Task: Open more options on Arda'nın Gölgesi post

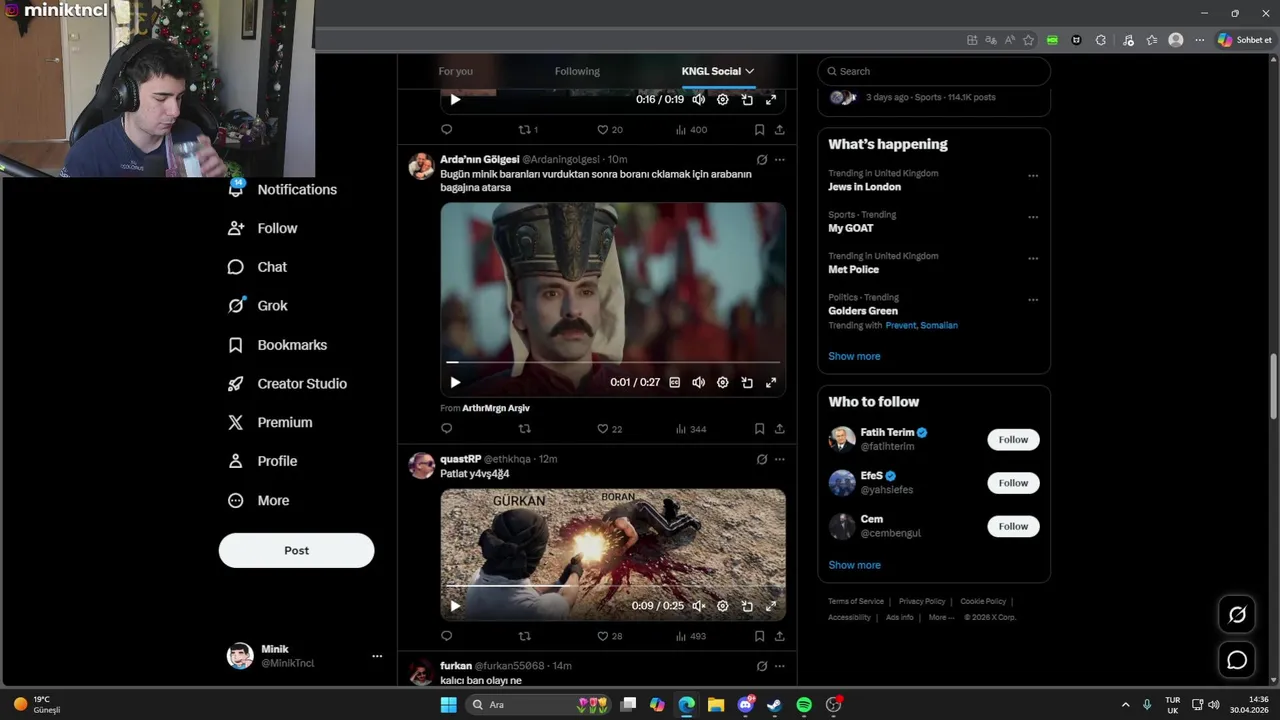Action: click(x=779, y=160)
